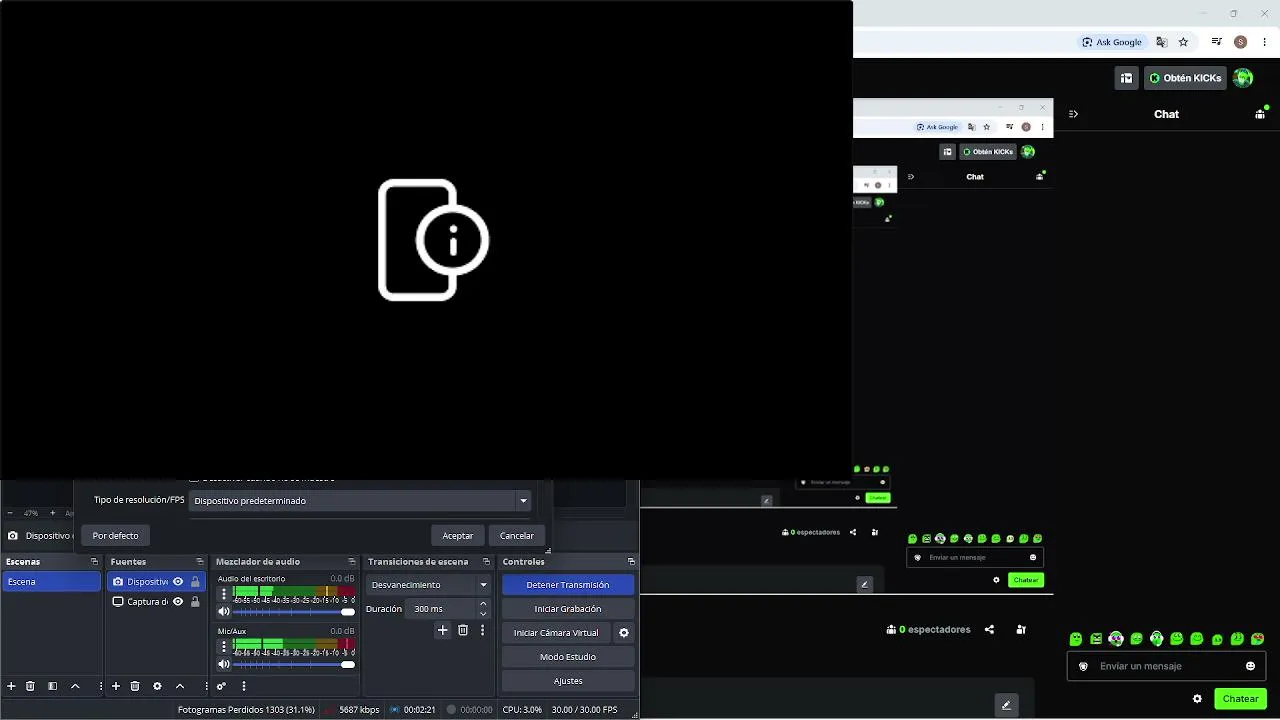Open source properties gear in the Fuentes toolbar
Screen dimensions: 1280x720
pyautogui.click(x=157, y=686)
